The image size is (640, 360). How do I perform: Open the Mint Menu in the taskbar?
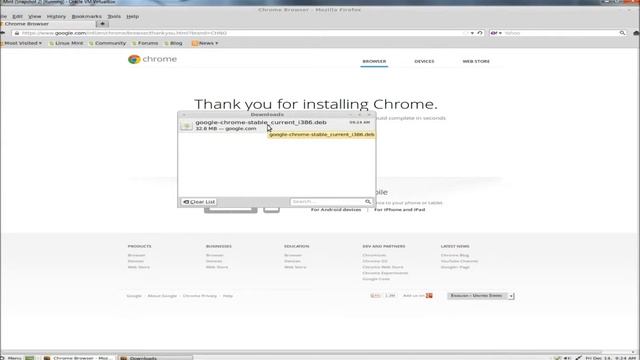point(11,358)
